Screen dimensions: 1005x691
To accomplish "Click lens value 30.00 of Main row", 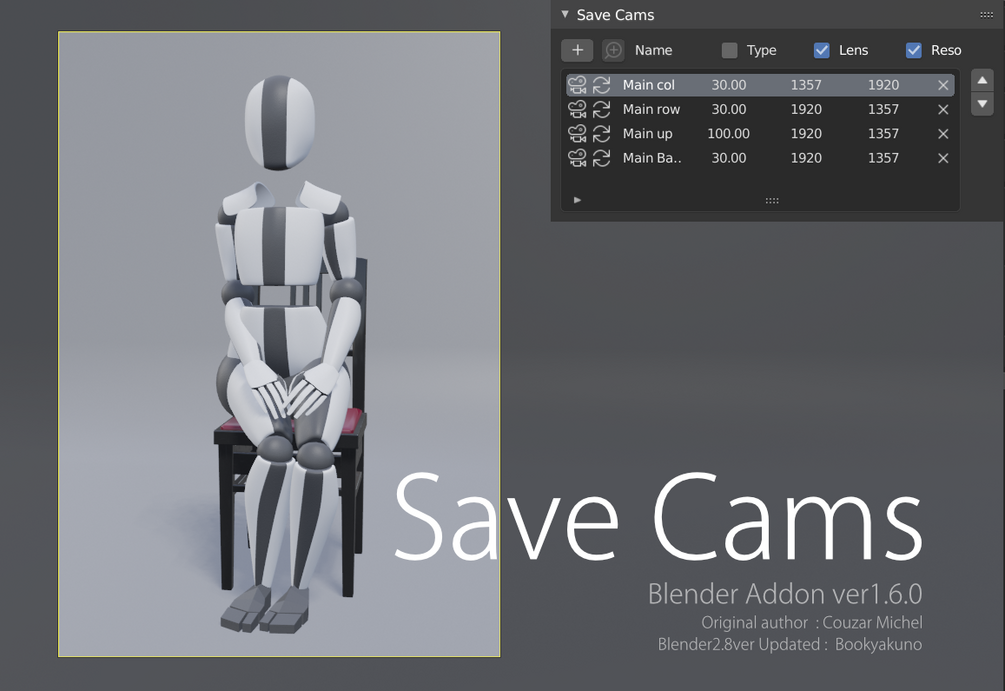I will click(x=729, y=109).
